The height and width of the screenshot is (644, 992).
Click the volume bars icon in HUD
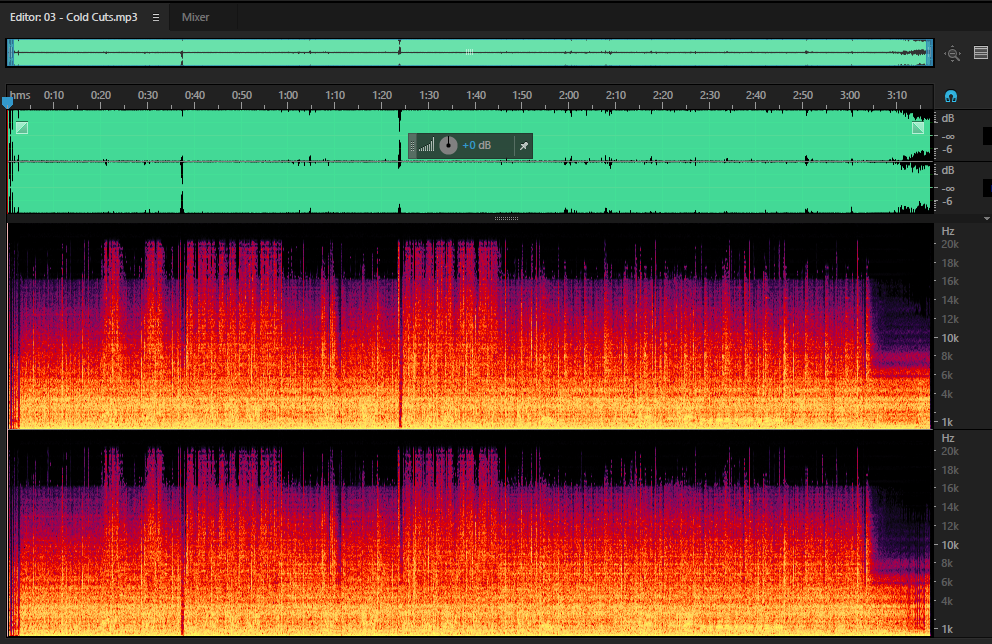pyautogui.click(x=426, y=146)
